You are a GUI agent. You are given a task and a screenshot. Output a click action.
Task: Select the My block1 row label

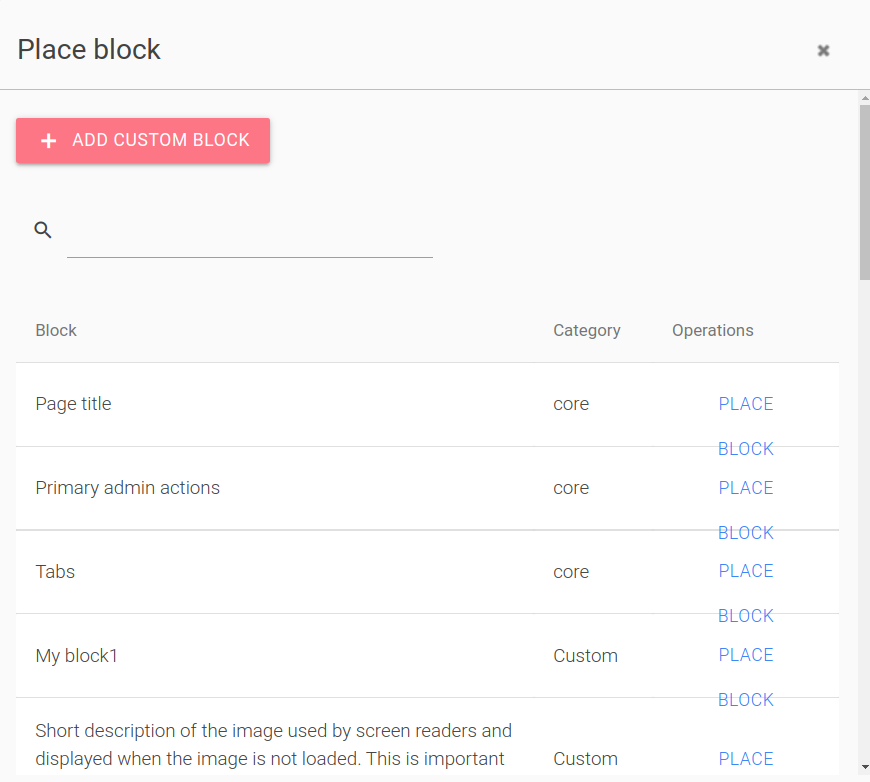click(76, 655)
